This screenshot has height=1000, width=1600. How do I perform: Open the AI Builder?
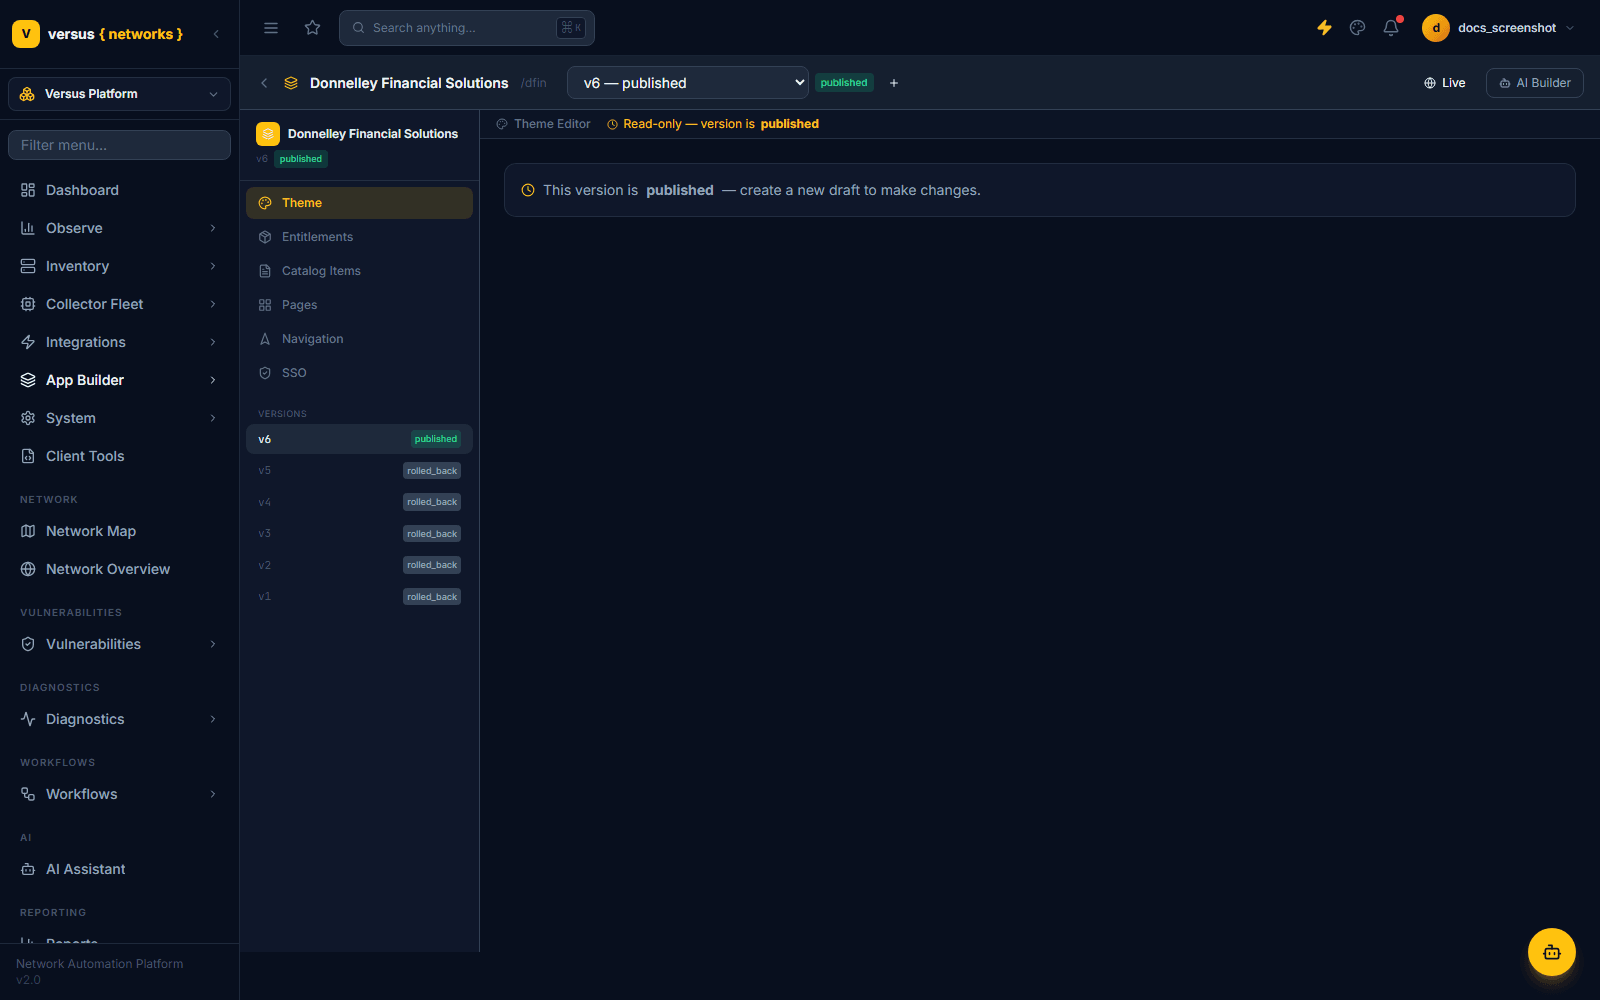pyautogui.click(x=1535, y=83)
